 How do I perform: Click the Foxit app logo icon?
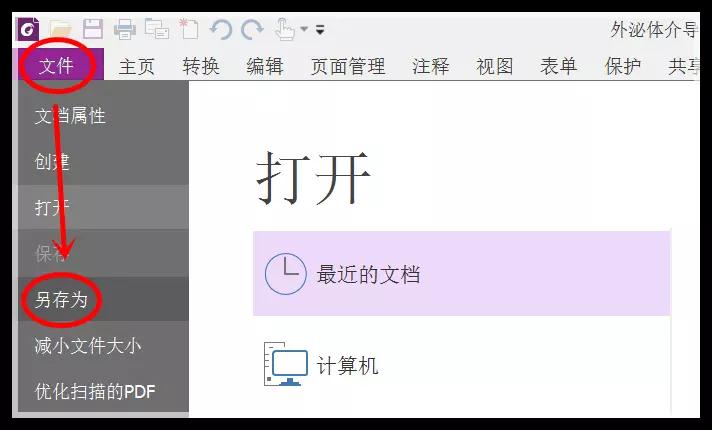point(27,29)
